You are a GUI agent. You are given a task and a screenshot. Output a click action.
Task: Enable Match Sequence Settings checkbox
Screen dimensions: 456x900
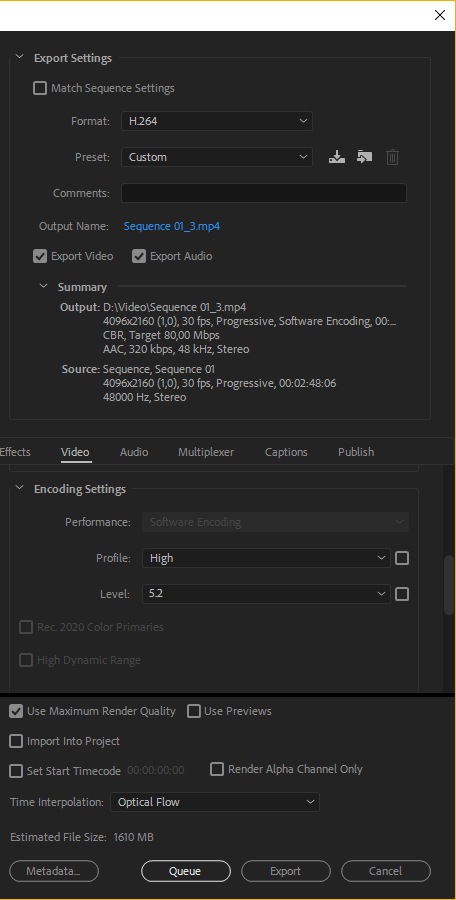[x=40, y=88]
